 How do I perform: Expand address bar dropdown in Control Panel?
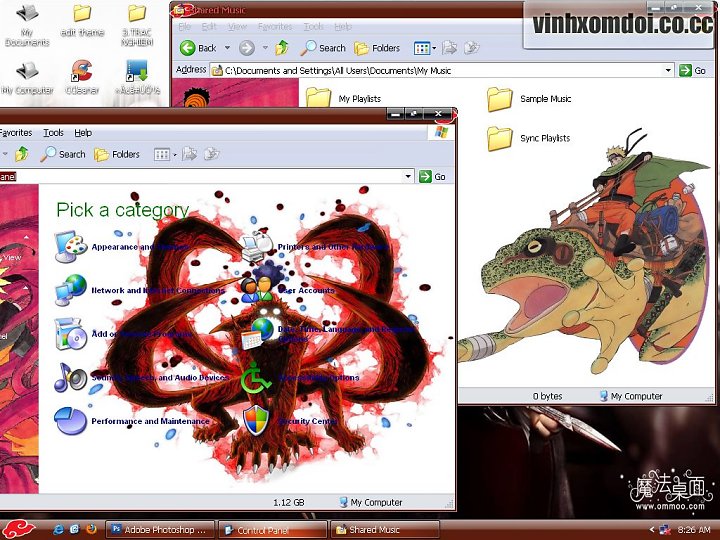[x=408, y=176]
